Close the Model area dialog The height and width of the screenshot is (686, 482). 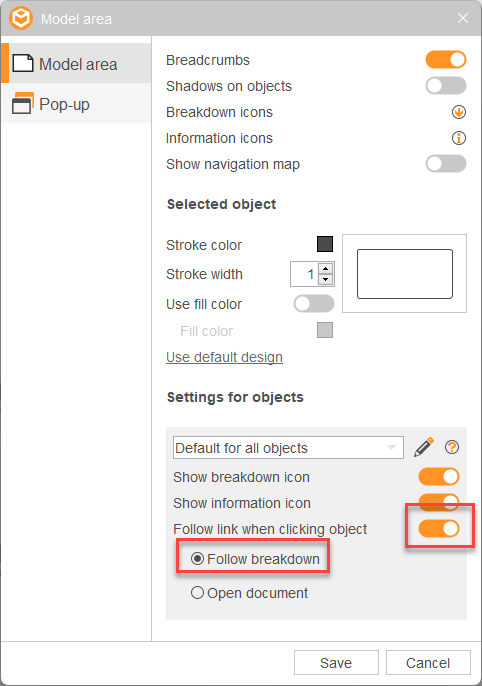pyautogui.click(x=463, y=18)
